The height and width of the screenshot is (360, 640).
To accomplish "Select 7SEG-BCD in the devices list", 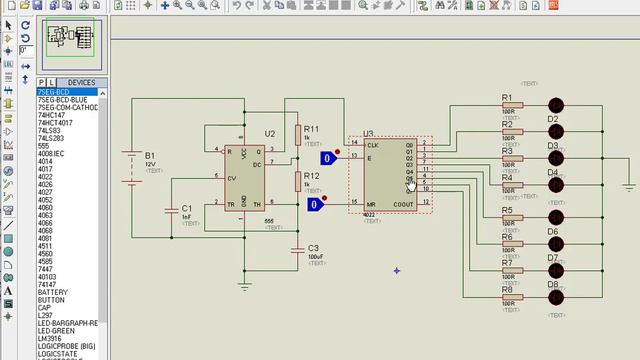I will click(67, 92).
